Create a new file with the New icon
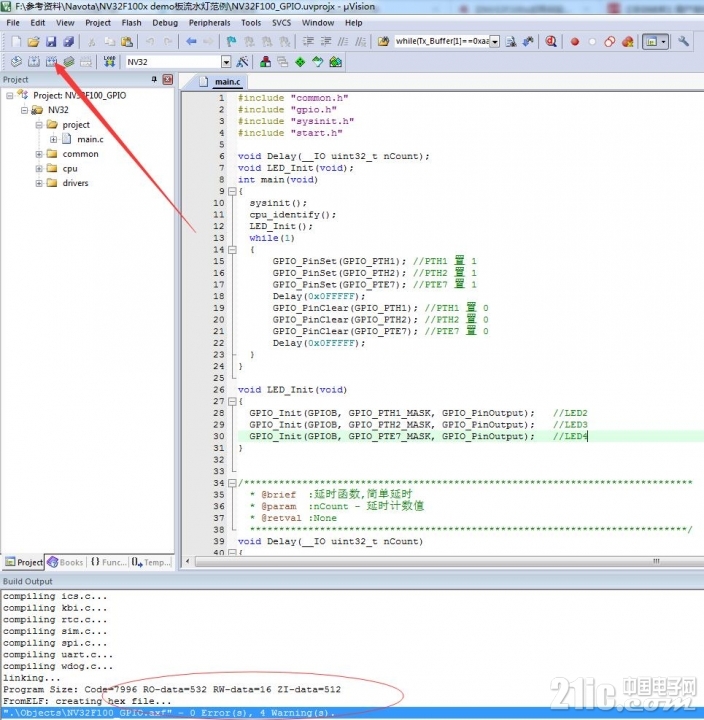The image size is (704, 720). (x=17, y=41)
